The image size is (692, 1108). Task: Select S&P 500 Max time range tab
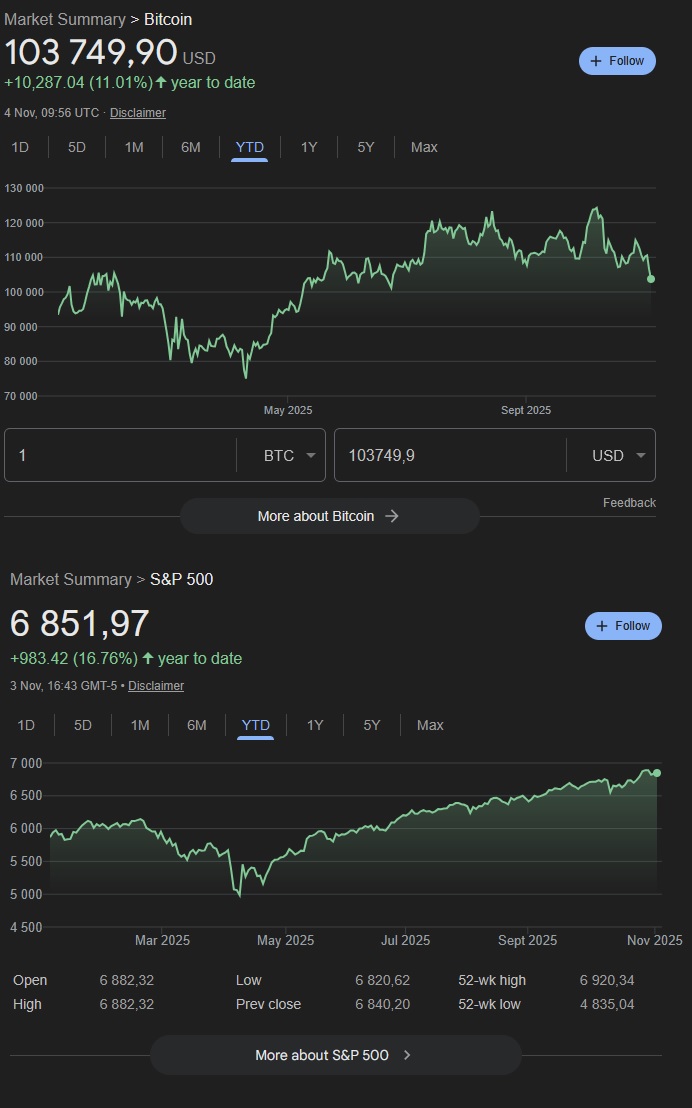[430, 725]
